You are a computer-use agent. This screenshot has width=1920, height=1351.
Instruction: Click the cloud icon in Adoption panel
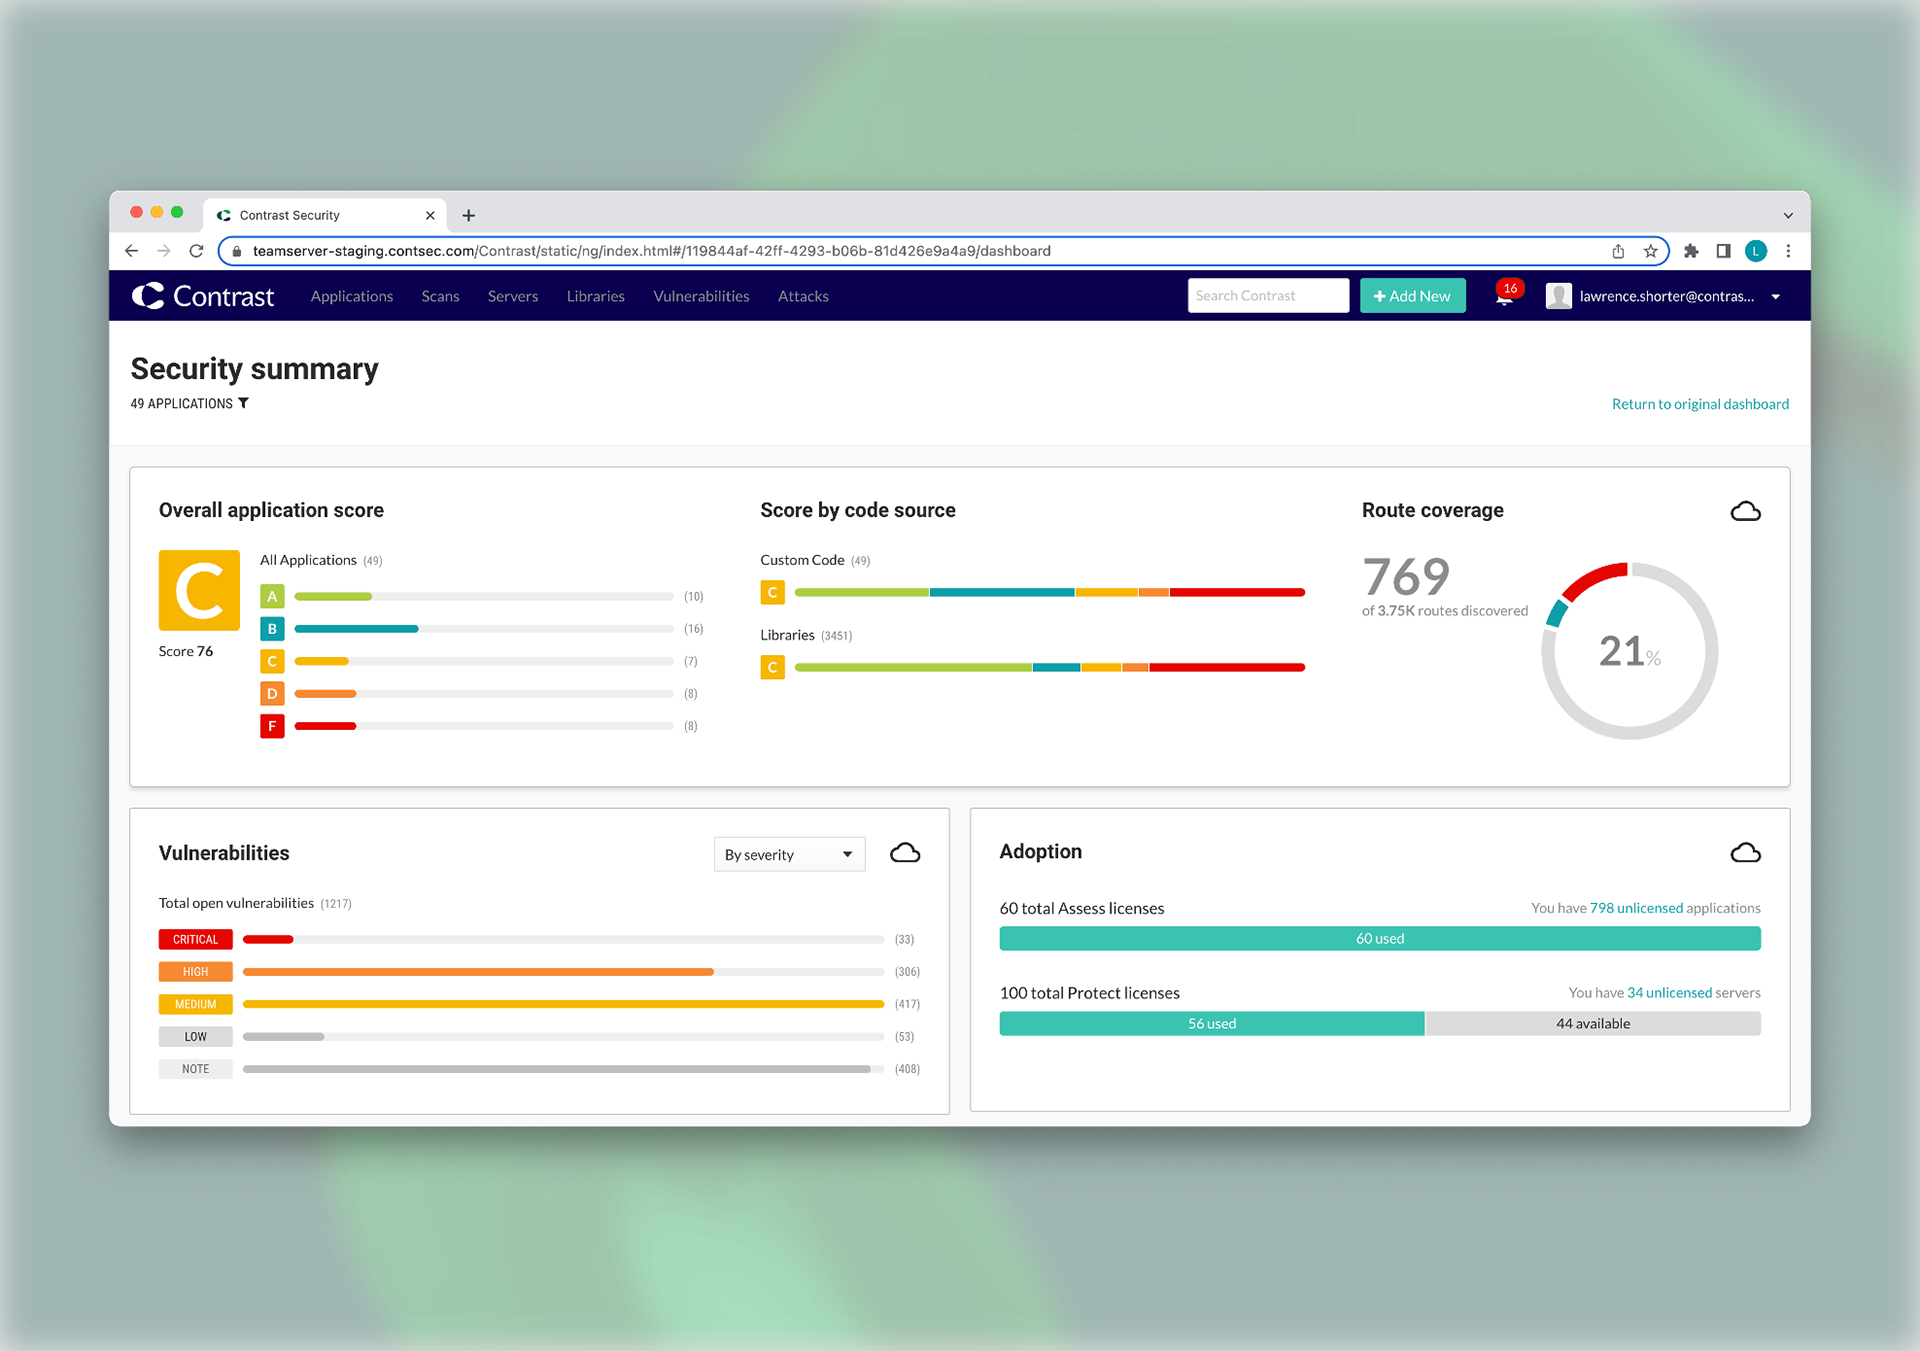[1745, 853]
